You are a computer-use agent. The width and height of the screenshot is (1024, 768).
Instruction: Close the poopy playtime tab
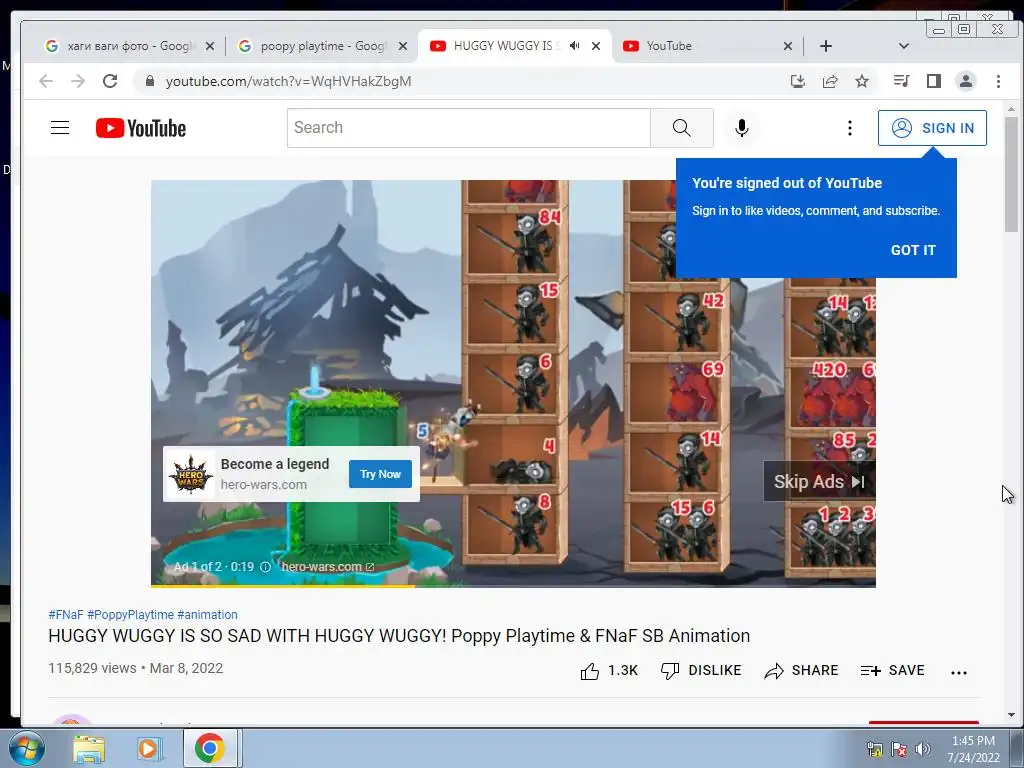coord(403,46)
